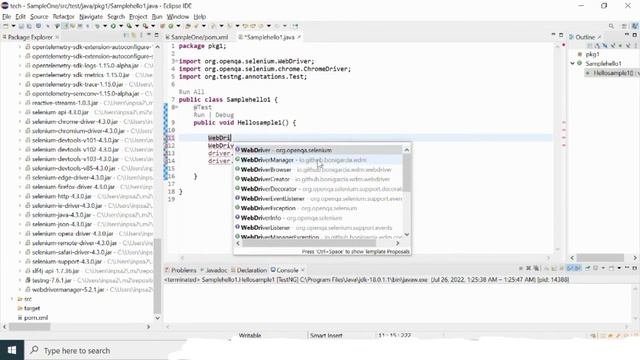
Task: Click Run code lens above Hellosample1
Action: pos(199,115)
